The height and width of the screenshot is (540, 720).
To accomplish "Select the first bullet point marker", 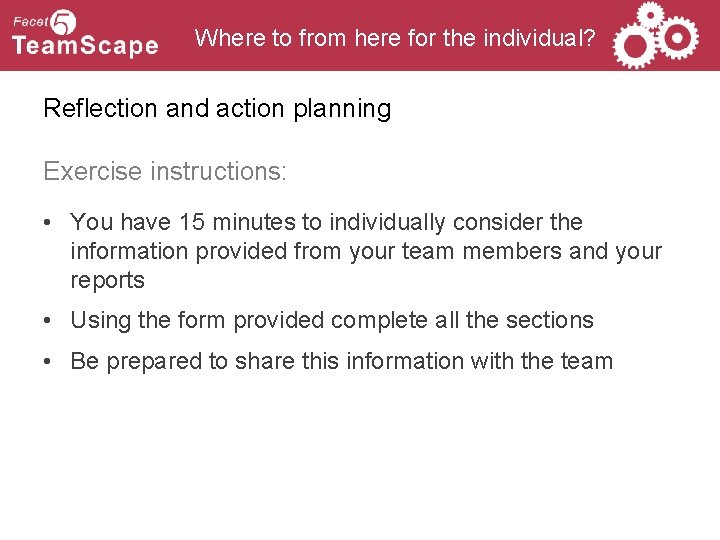I will pos(50,222).
